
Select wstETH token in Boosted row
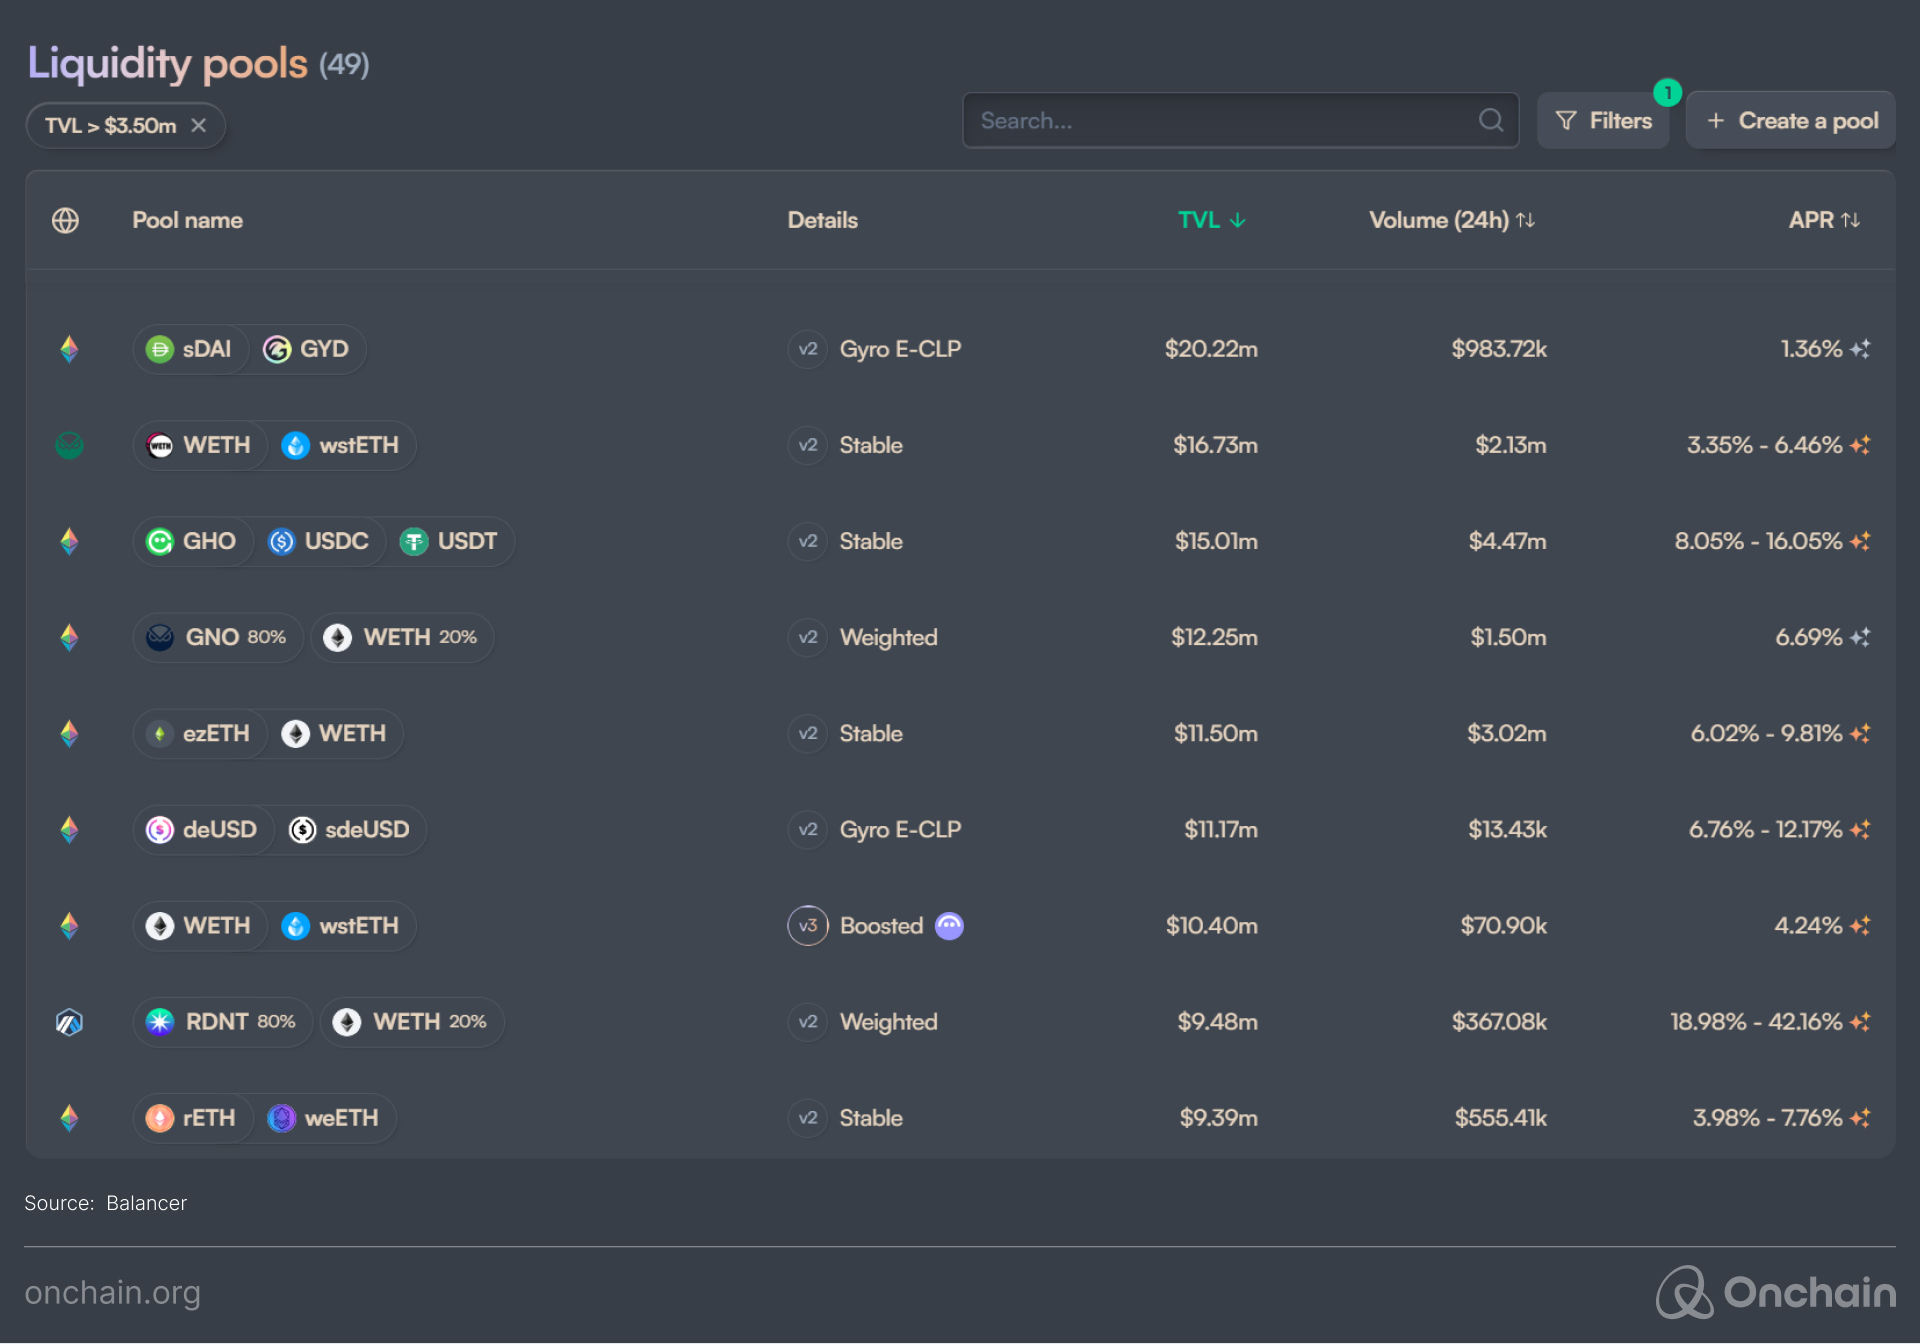(x=341, y=926)
